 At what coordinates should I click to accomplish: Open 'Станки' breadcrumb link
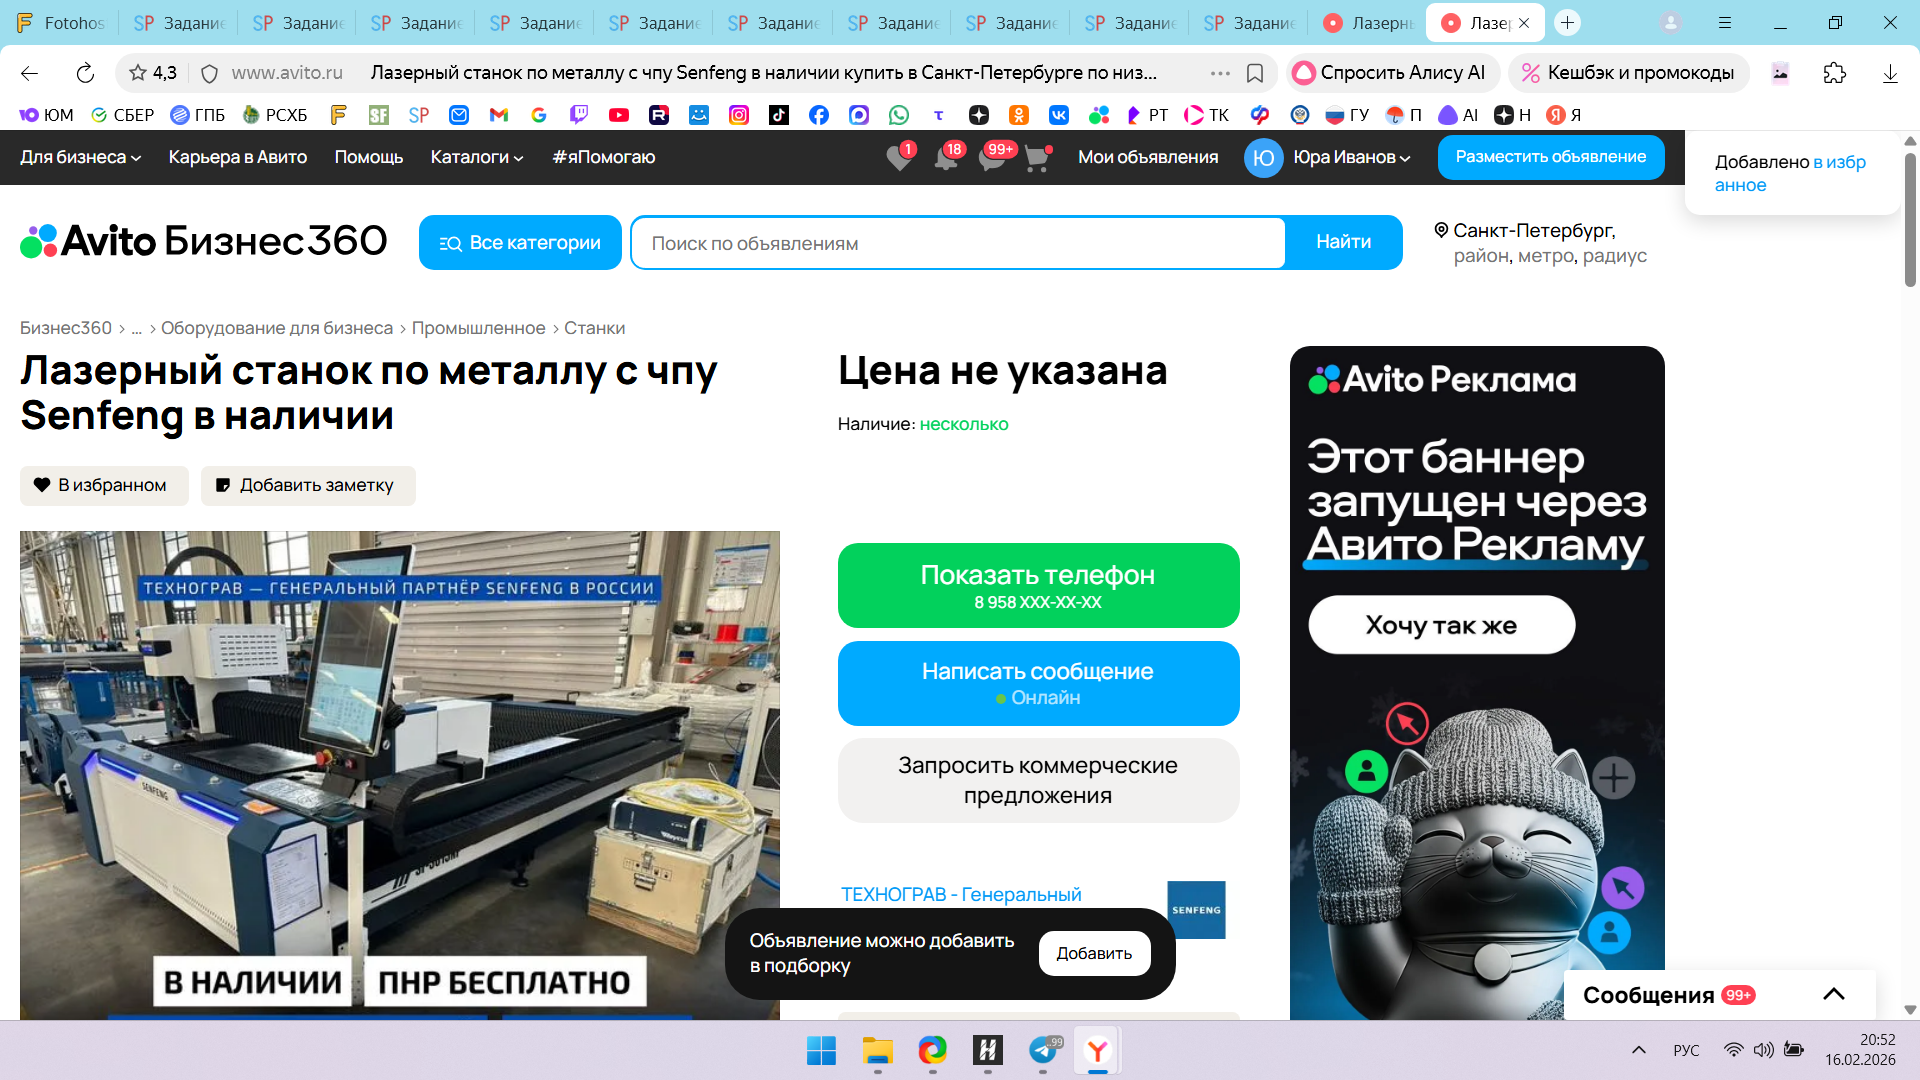point(594,328)
